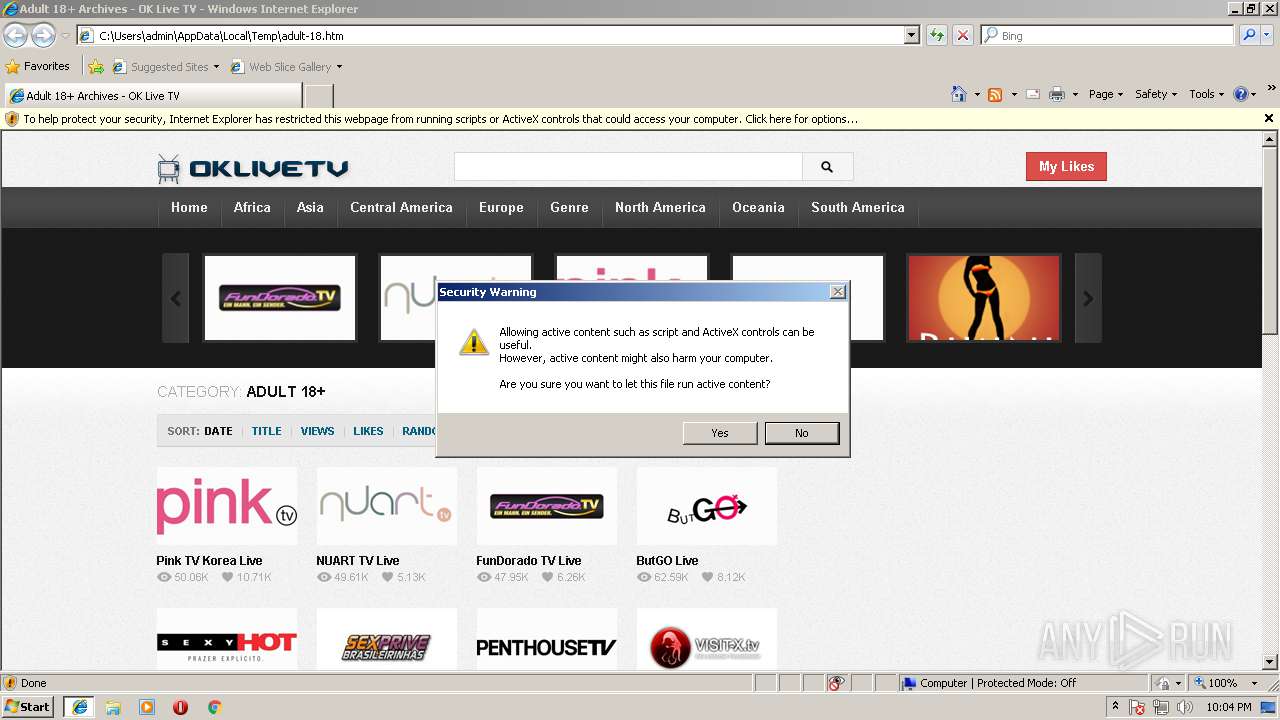Open a new blank tab
The height and width of the screenshot is (720, 1280).
pyautogui.click(x=318, y=96)
